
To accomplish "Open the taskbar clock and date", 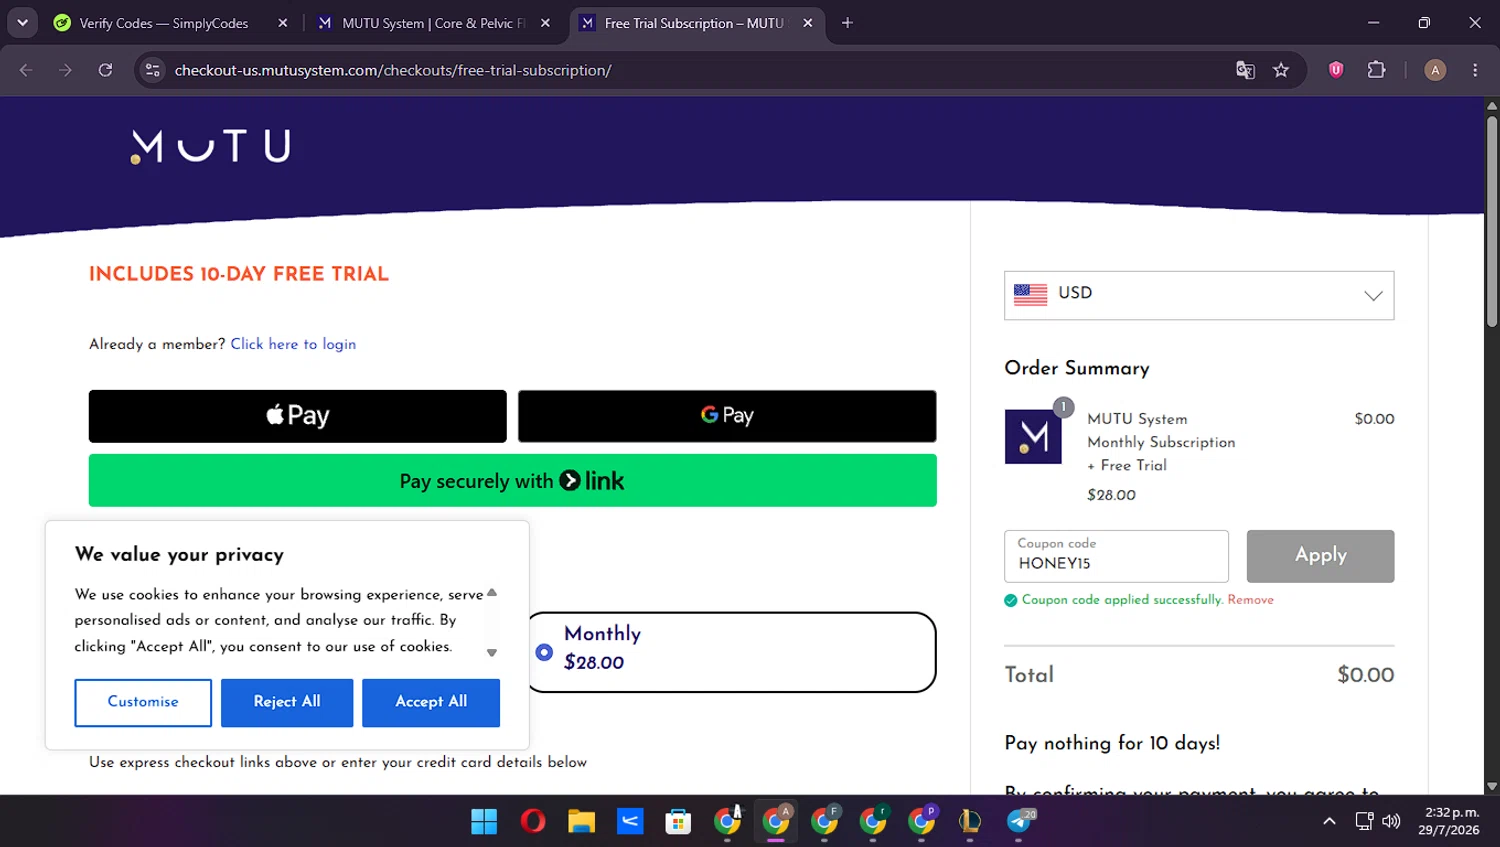I will tap(1449, 821).
